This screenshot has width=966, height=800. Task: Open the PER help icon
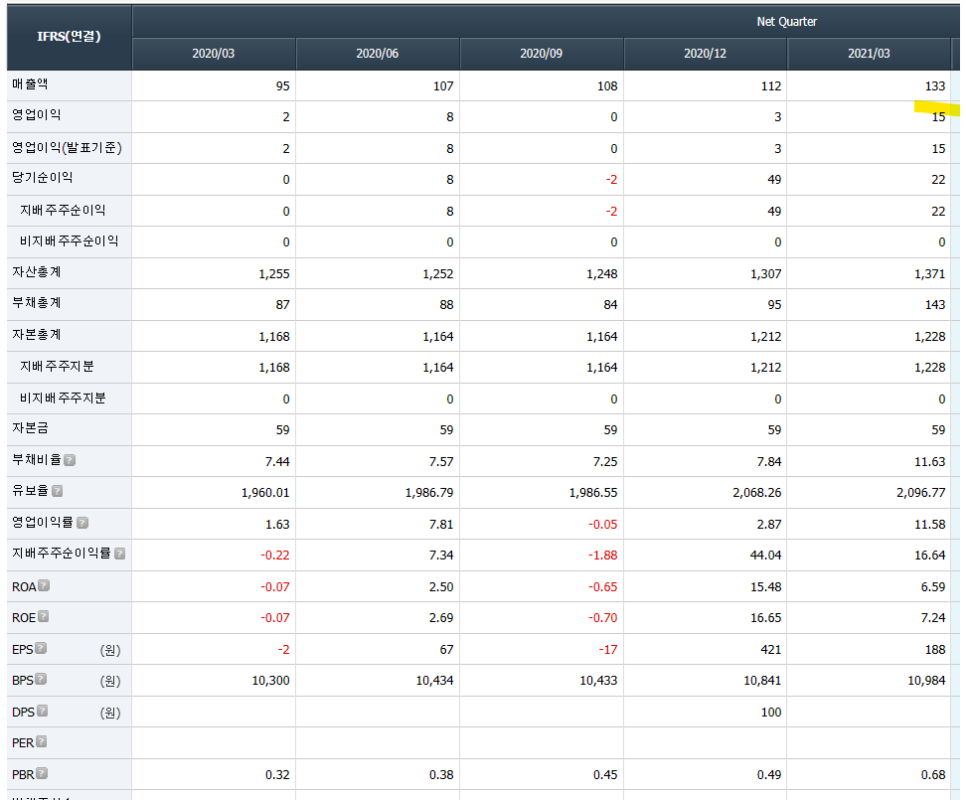click(41, 741)
